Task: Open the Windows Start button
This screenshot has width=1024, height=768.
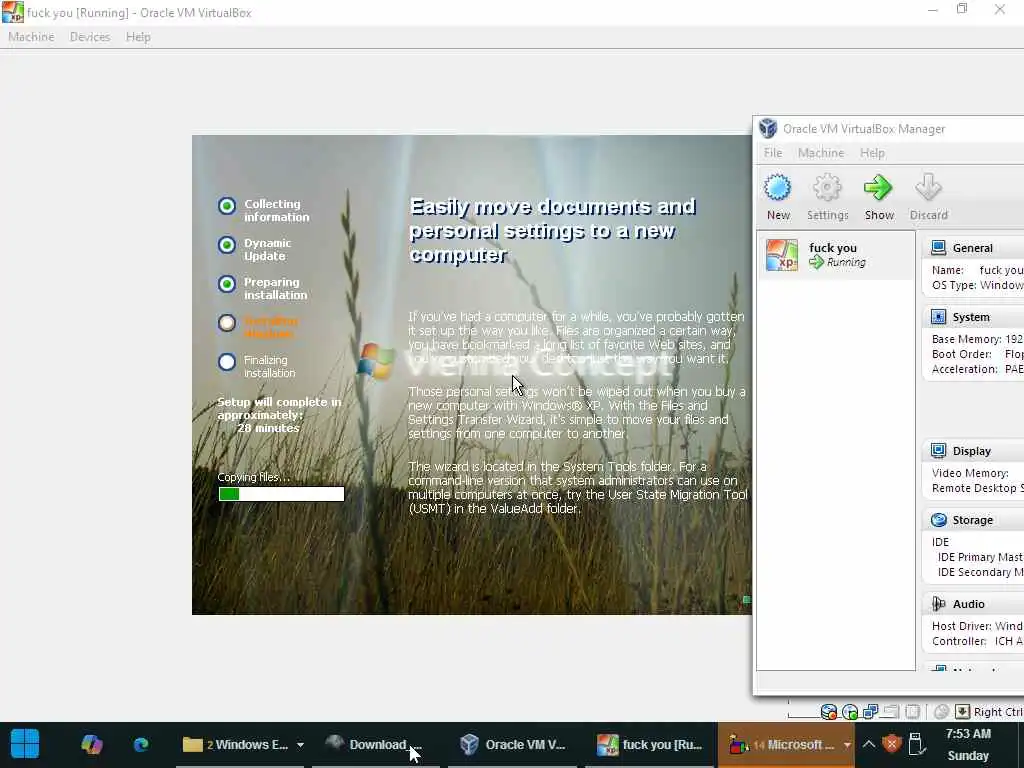Action: (25, 744)
